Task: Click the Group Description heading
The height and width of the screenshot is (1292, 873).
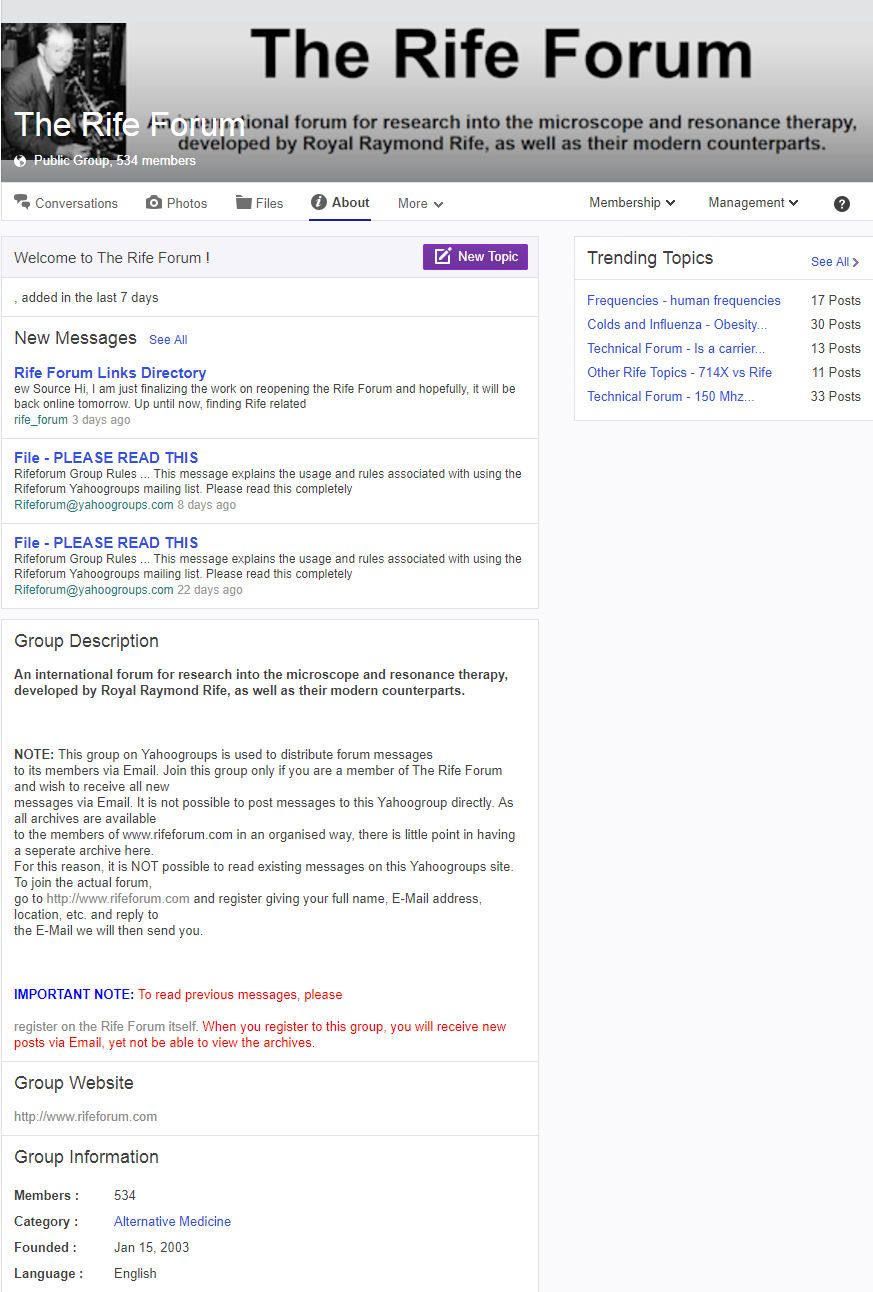Action: click(x=86, y=641)
